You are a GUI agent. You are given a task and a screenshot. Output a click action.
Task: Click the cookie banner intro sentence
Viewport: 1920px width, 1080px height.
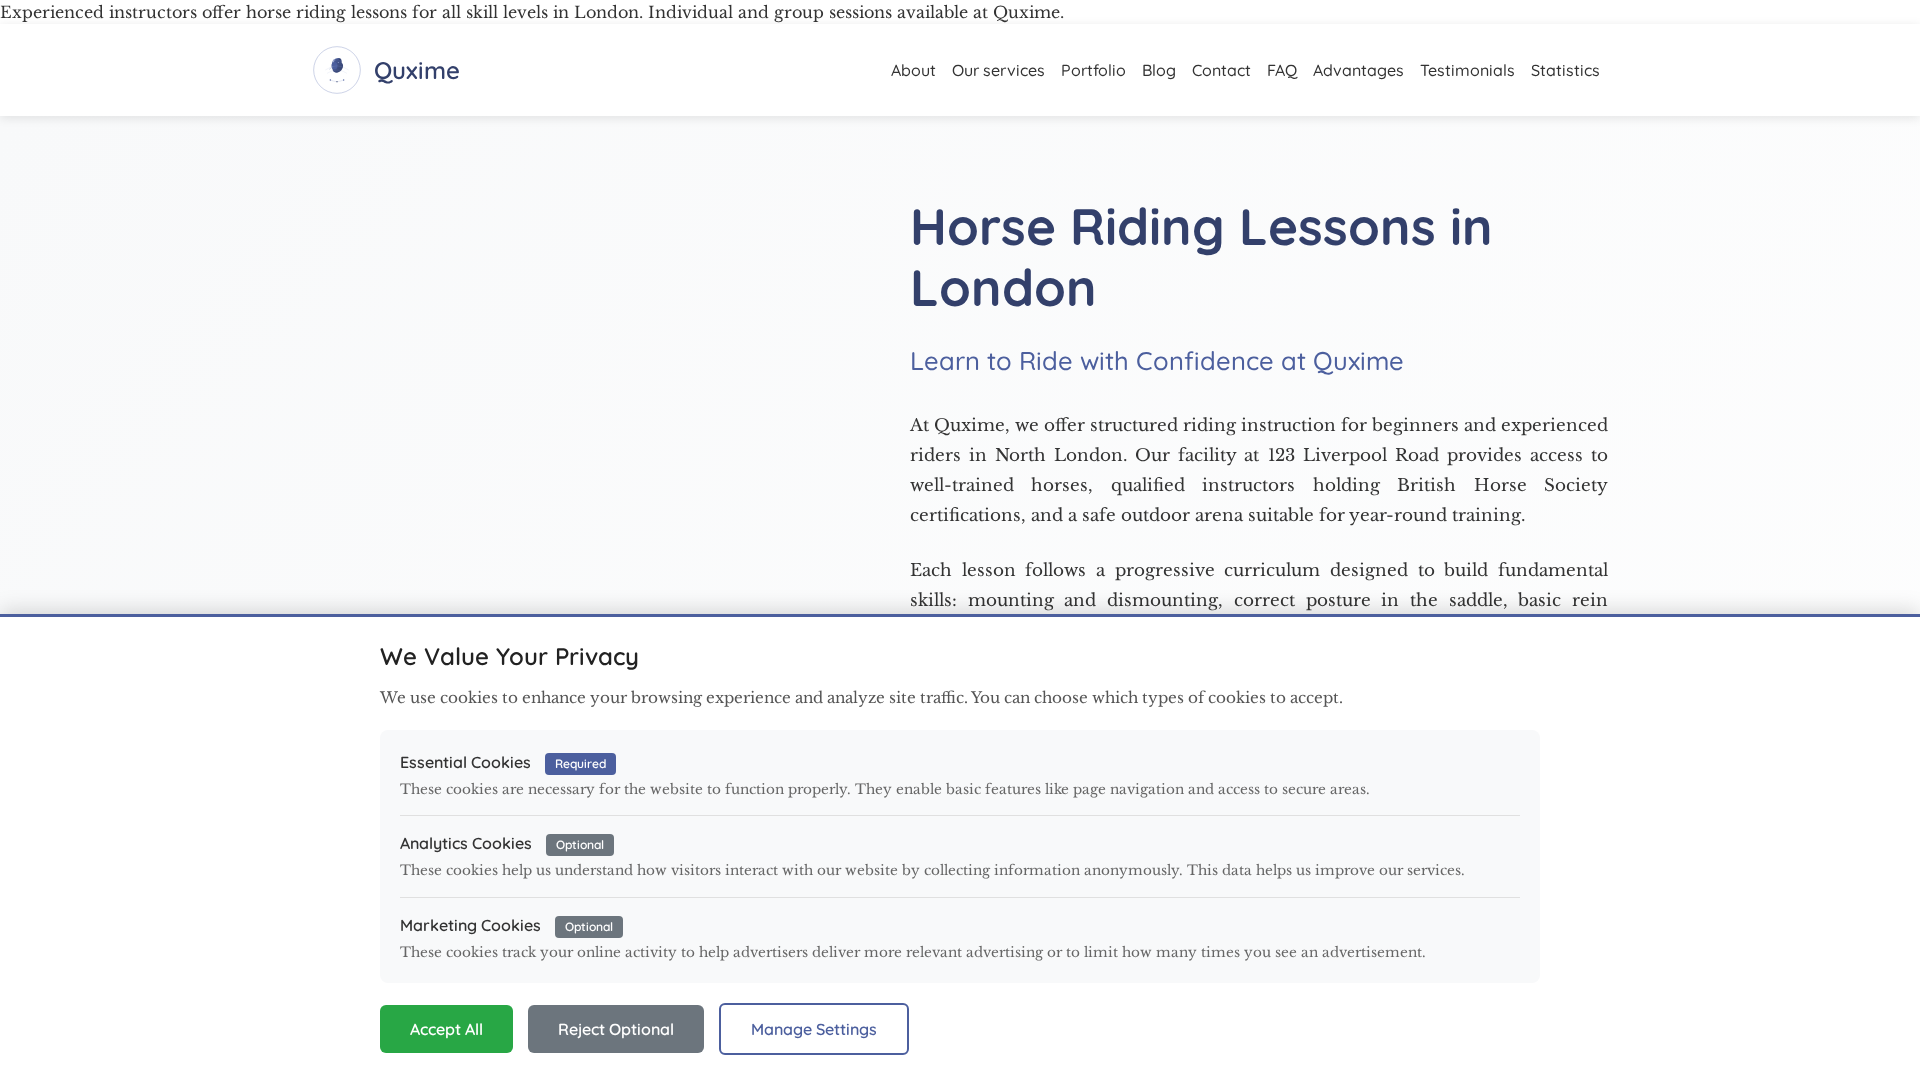point(861,698)
